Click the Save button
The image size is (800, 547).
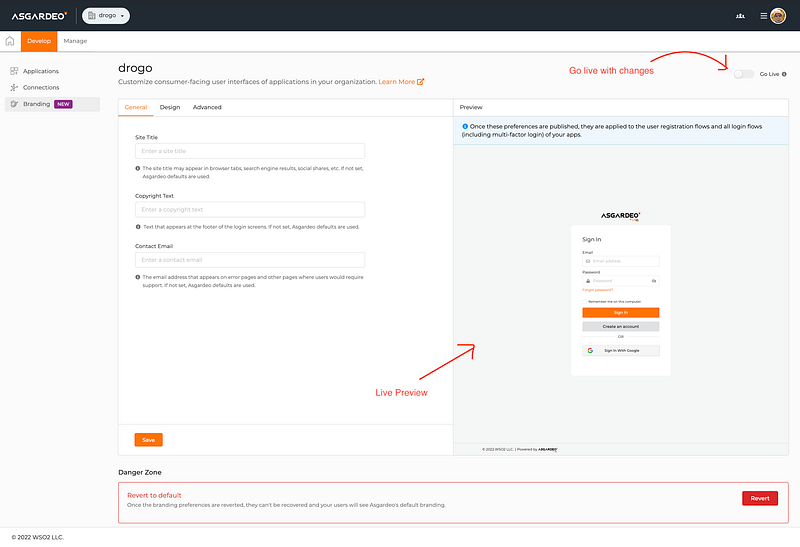click(x=148, y=440)
